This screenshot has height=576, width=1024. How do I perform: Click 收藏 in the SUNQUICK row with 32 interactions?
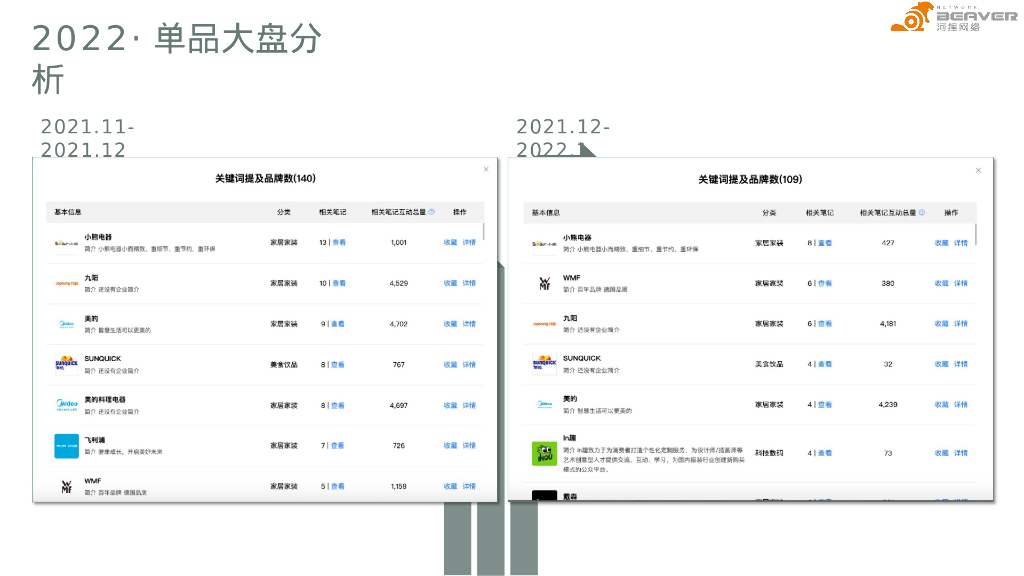942,364
